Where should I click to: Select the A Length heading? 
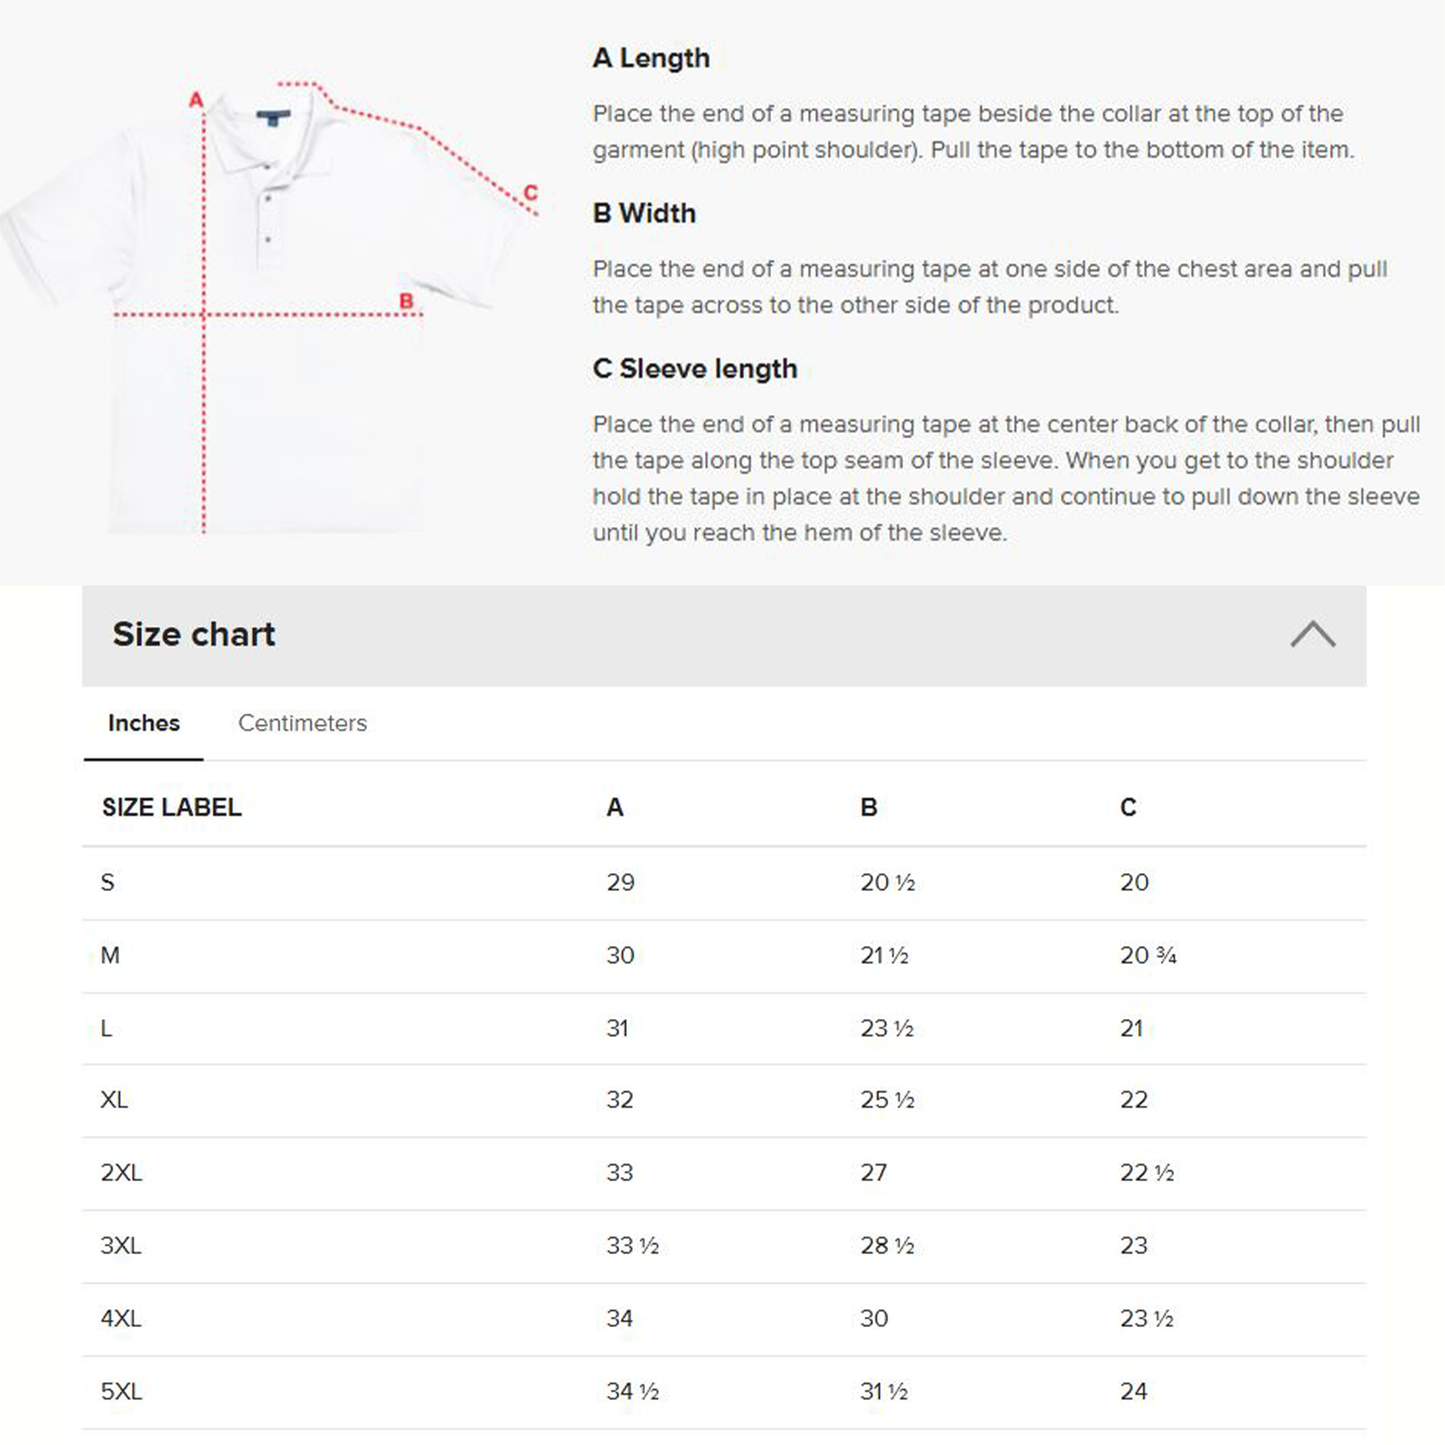[651, 58]
